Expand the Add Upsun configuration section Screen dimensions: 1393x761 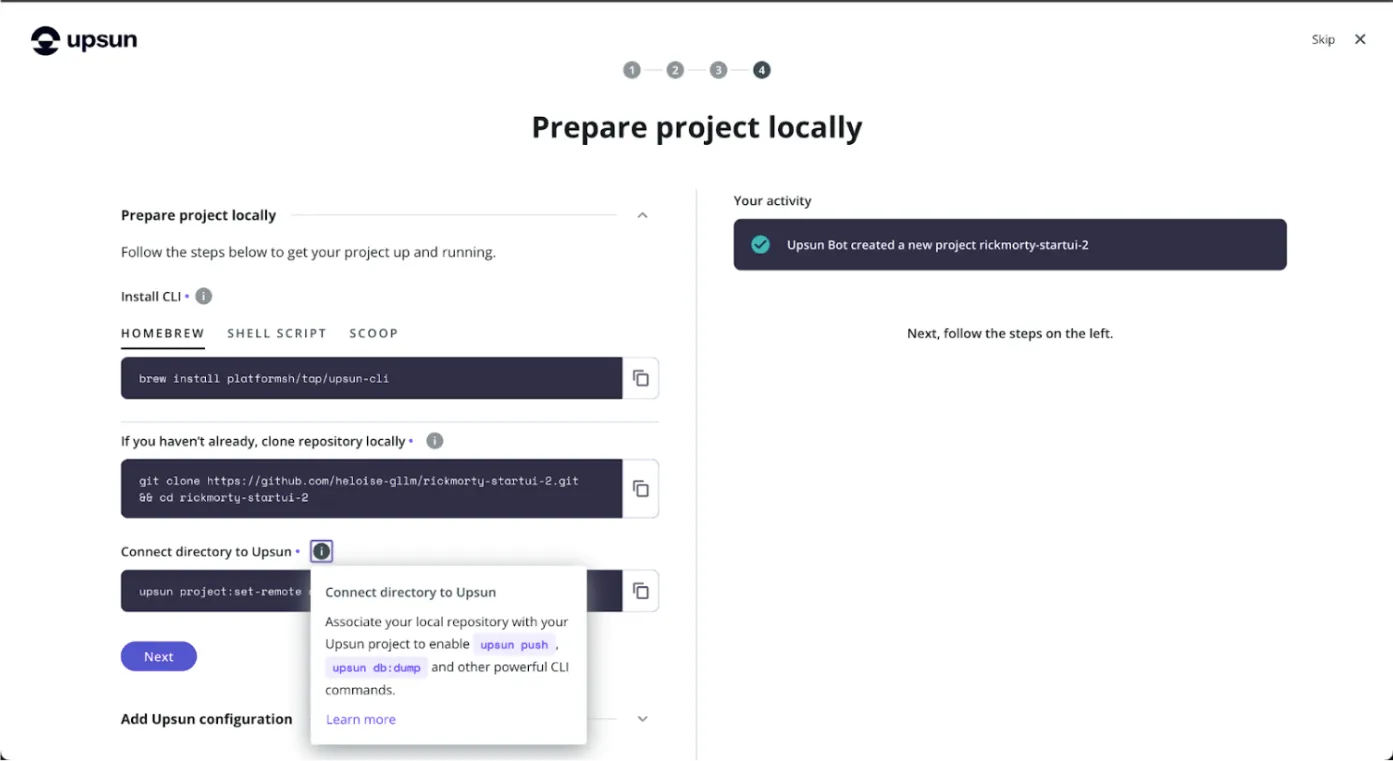[642, 718]
